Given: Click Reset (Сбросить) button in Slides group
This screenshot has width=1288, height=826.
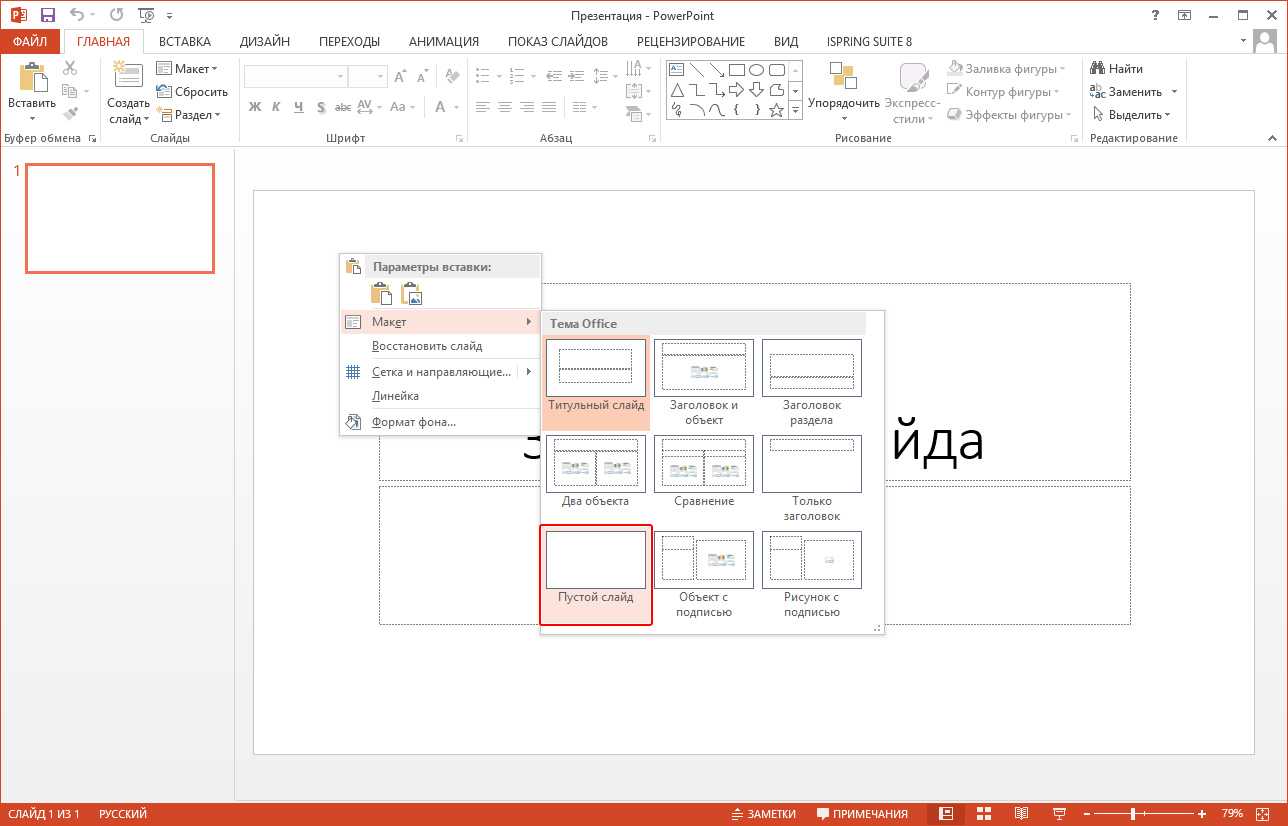Looking at the screenshot, I should 192,92.
